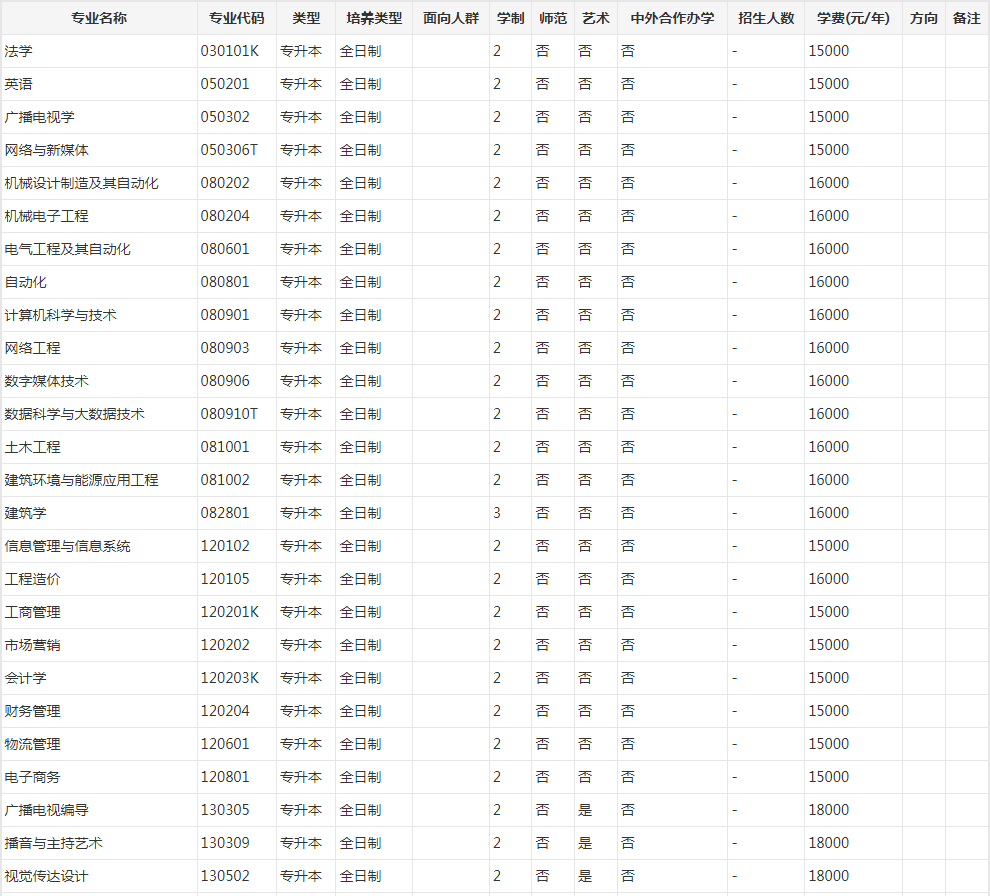Screen dimensions: 990x896
Task: Click major code 080601
Action: 225,249
